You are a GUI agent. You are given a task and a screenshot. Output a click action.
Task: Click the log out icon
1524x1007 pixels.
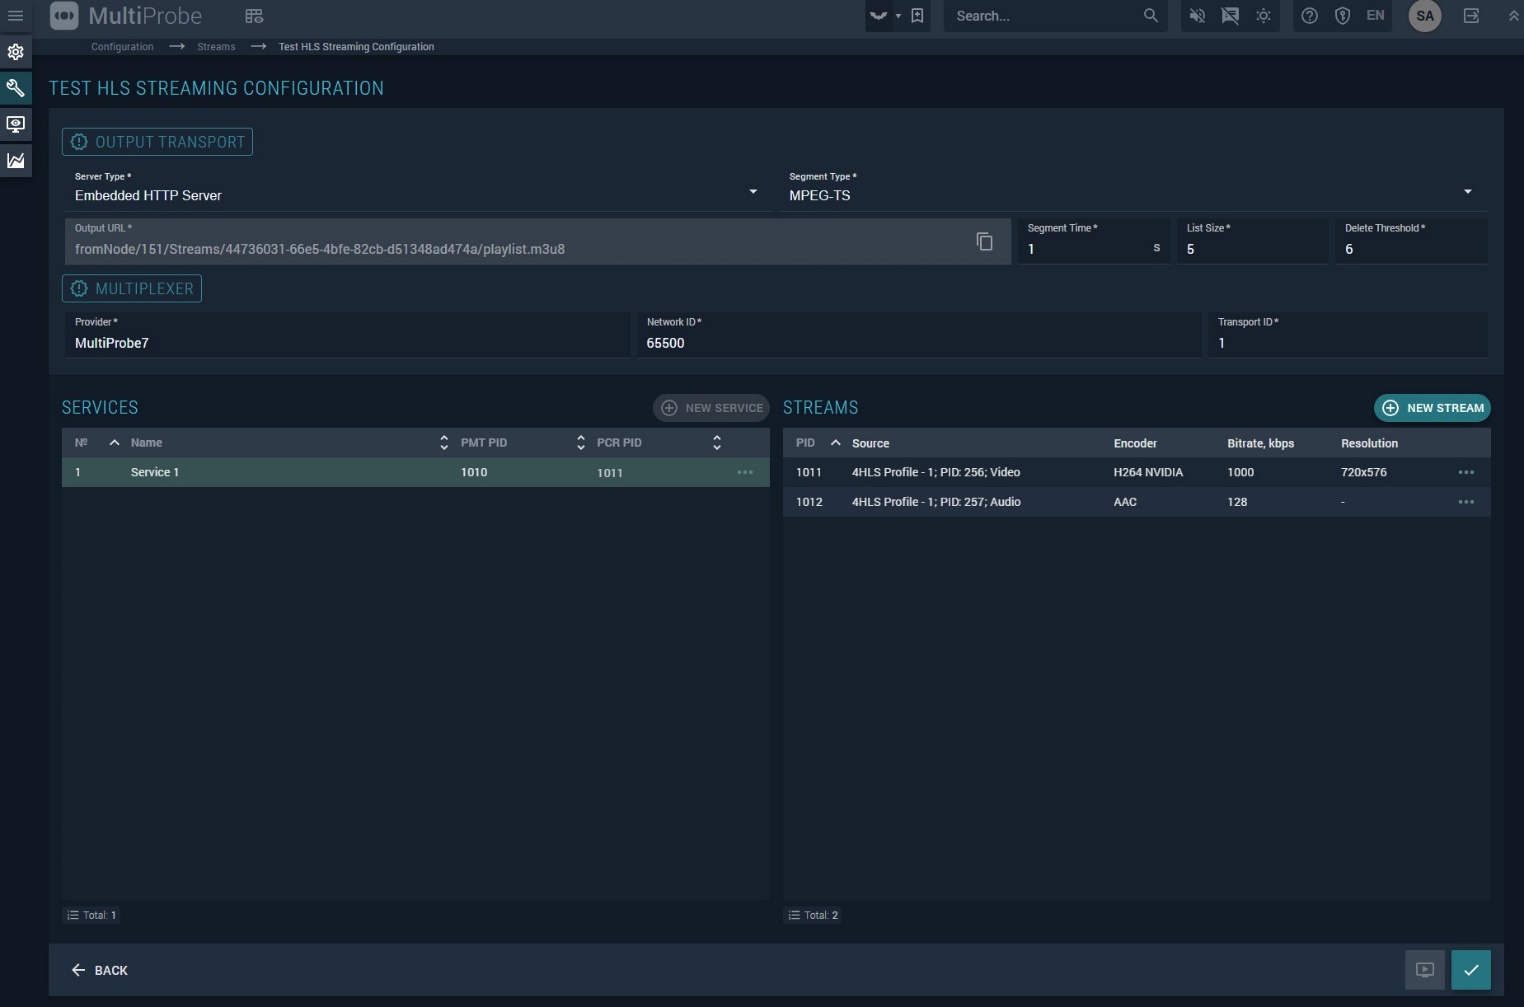1471,16
